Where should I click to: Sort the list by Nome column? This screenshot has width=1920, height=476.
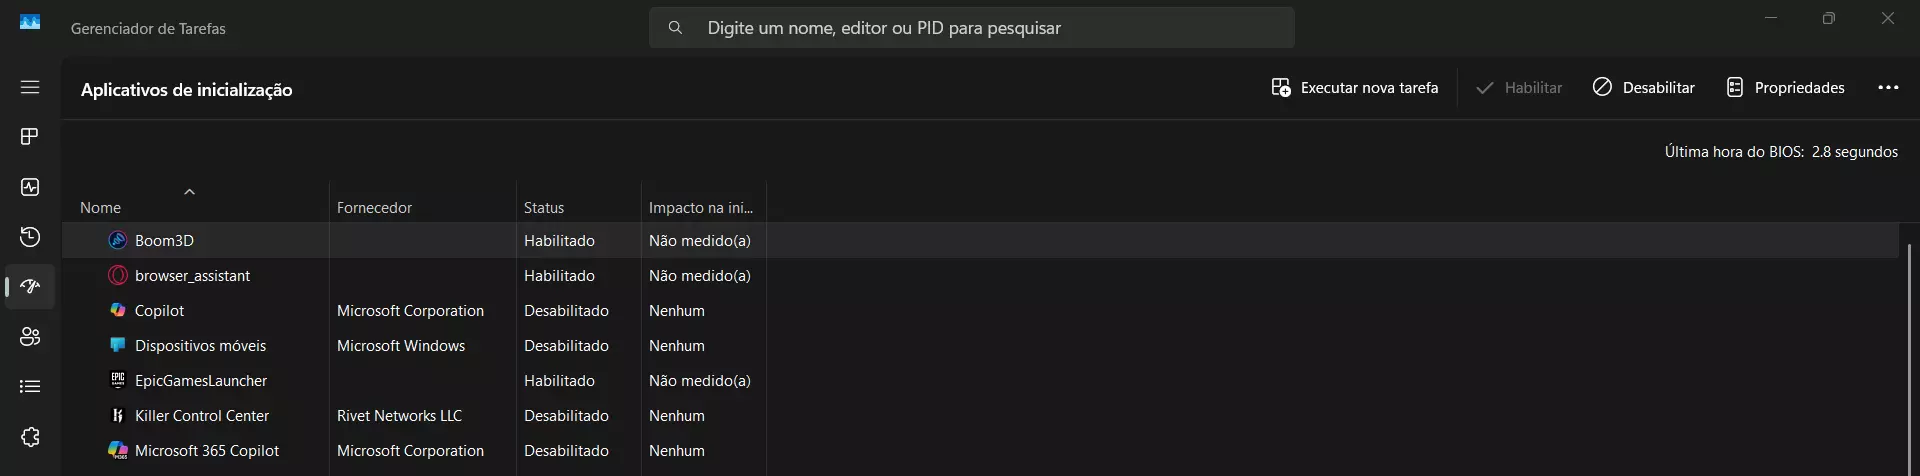coord(101,207)
